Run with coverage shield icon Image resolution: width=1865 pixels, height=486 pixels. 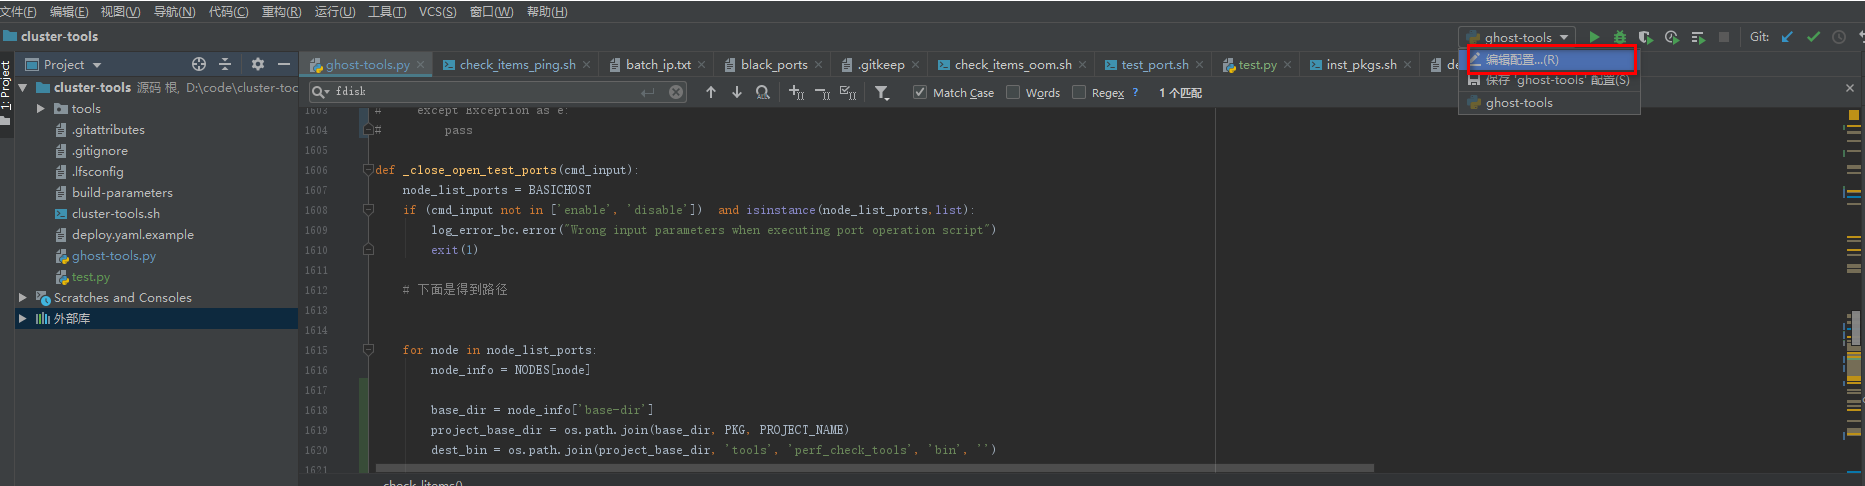[1645, 37]
